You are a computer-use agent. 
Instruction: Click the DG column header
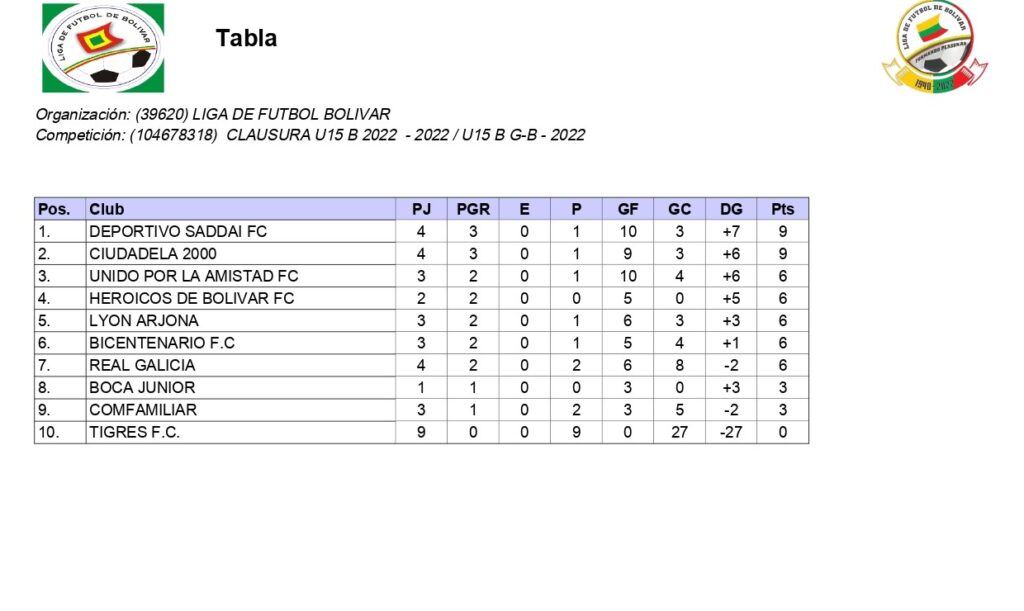(x=731, y=209)
